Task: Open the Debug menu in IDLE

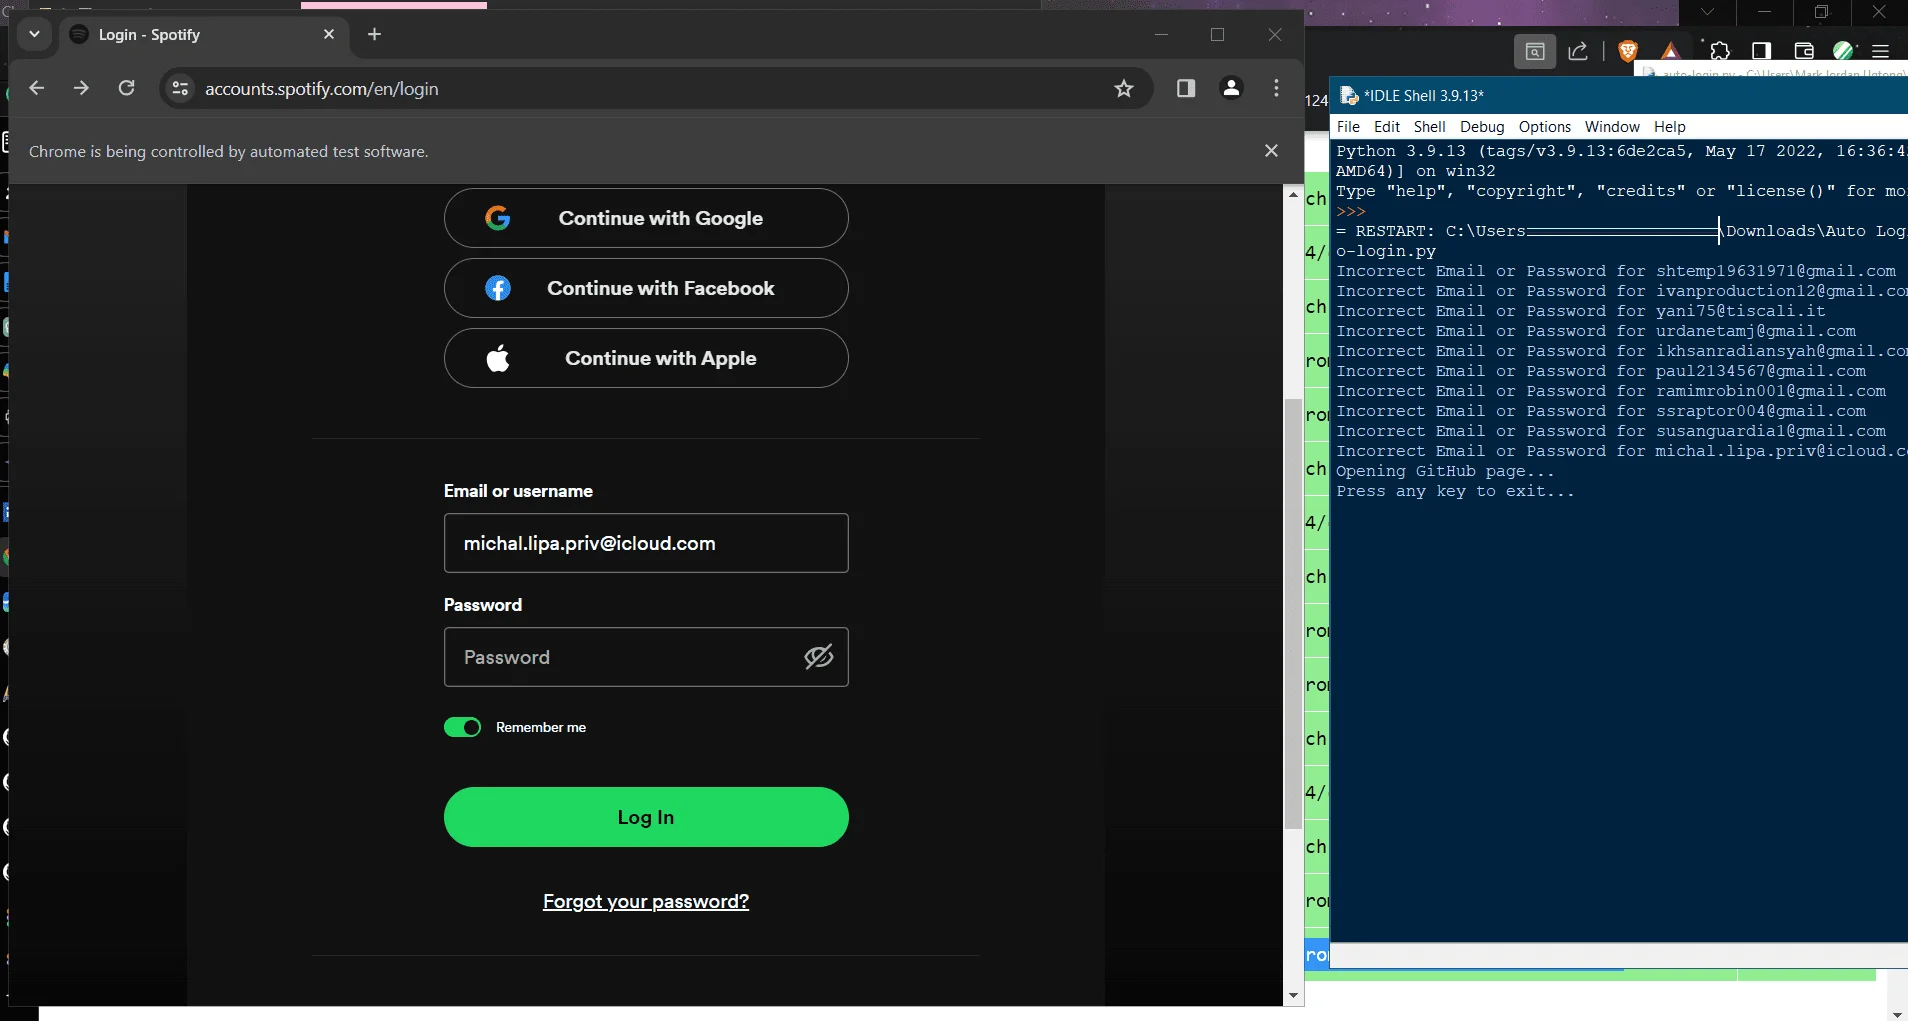Action: point(1482,127)
